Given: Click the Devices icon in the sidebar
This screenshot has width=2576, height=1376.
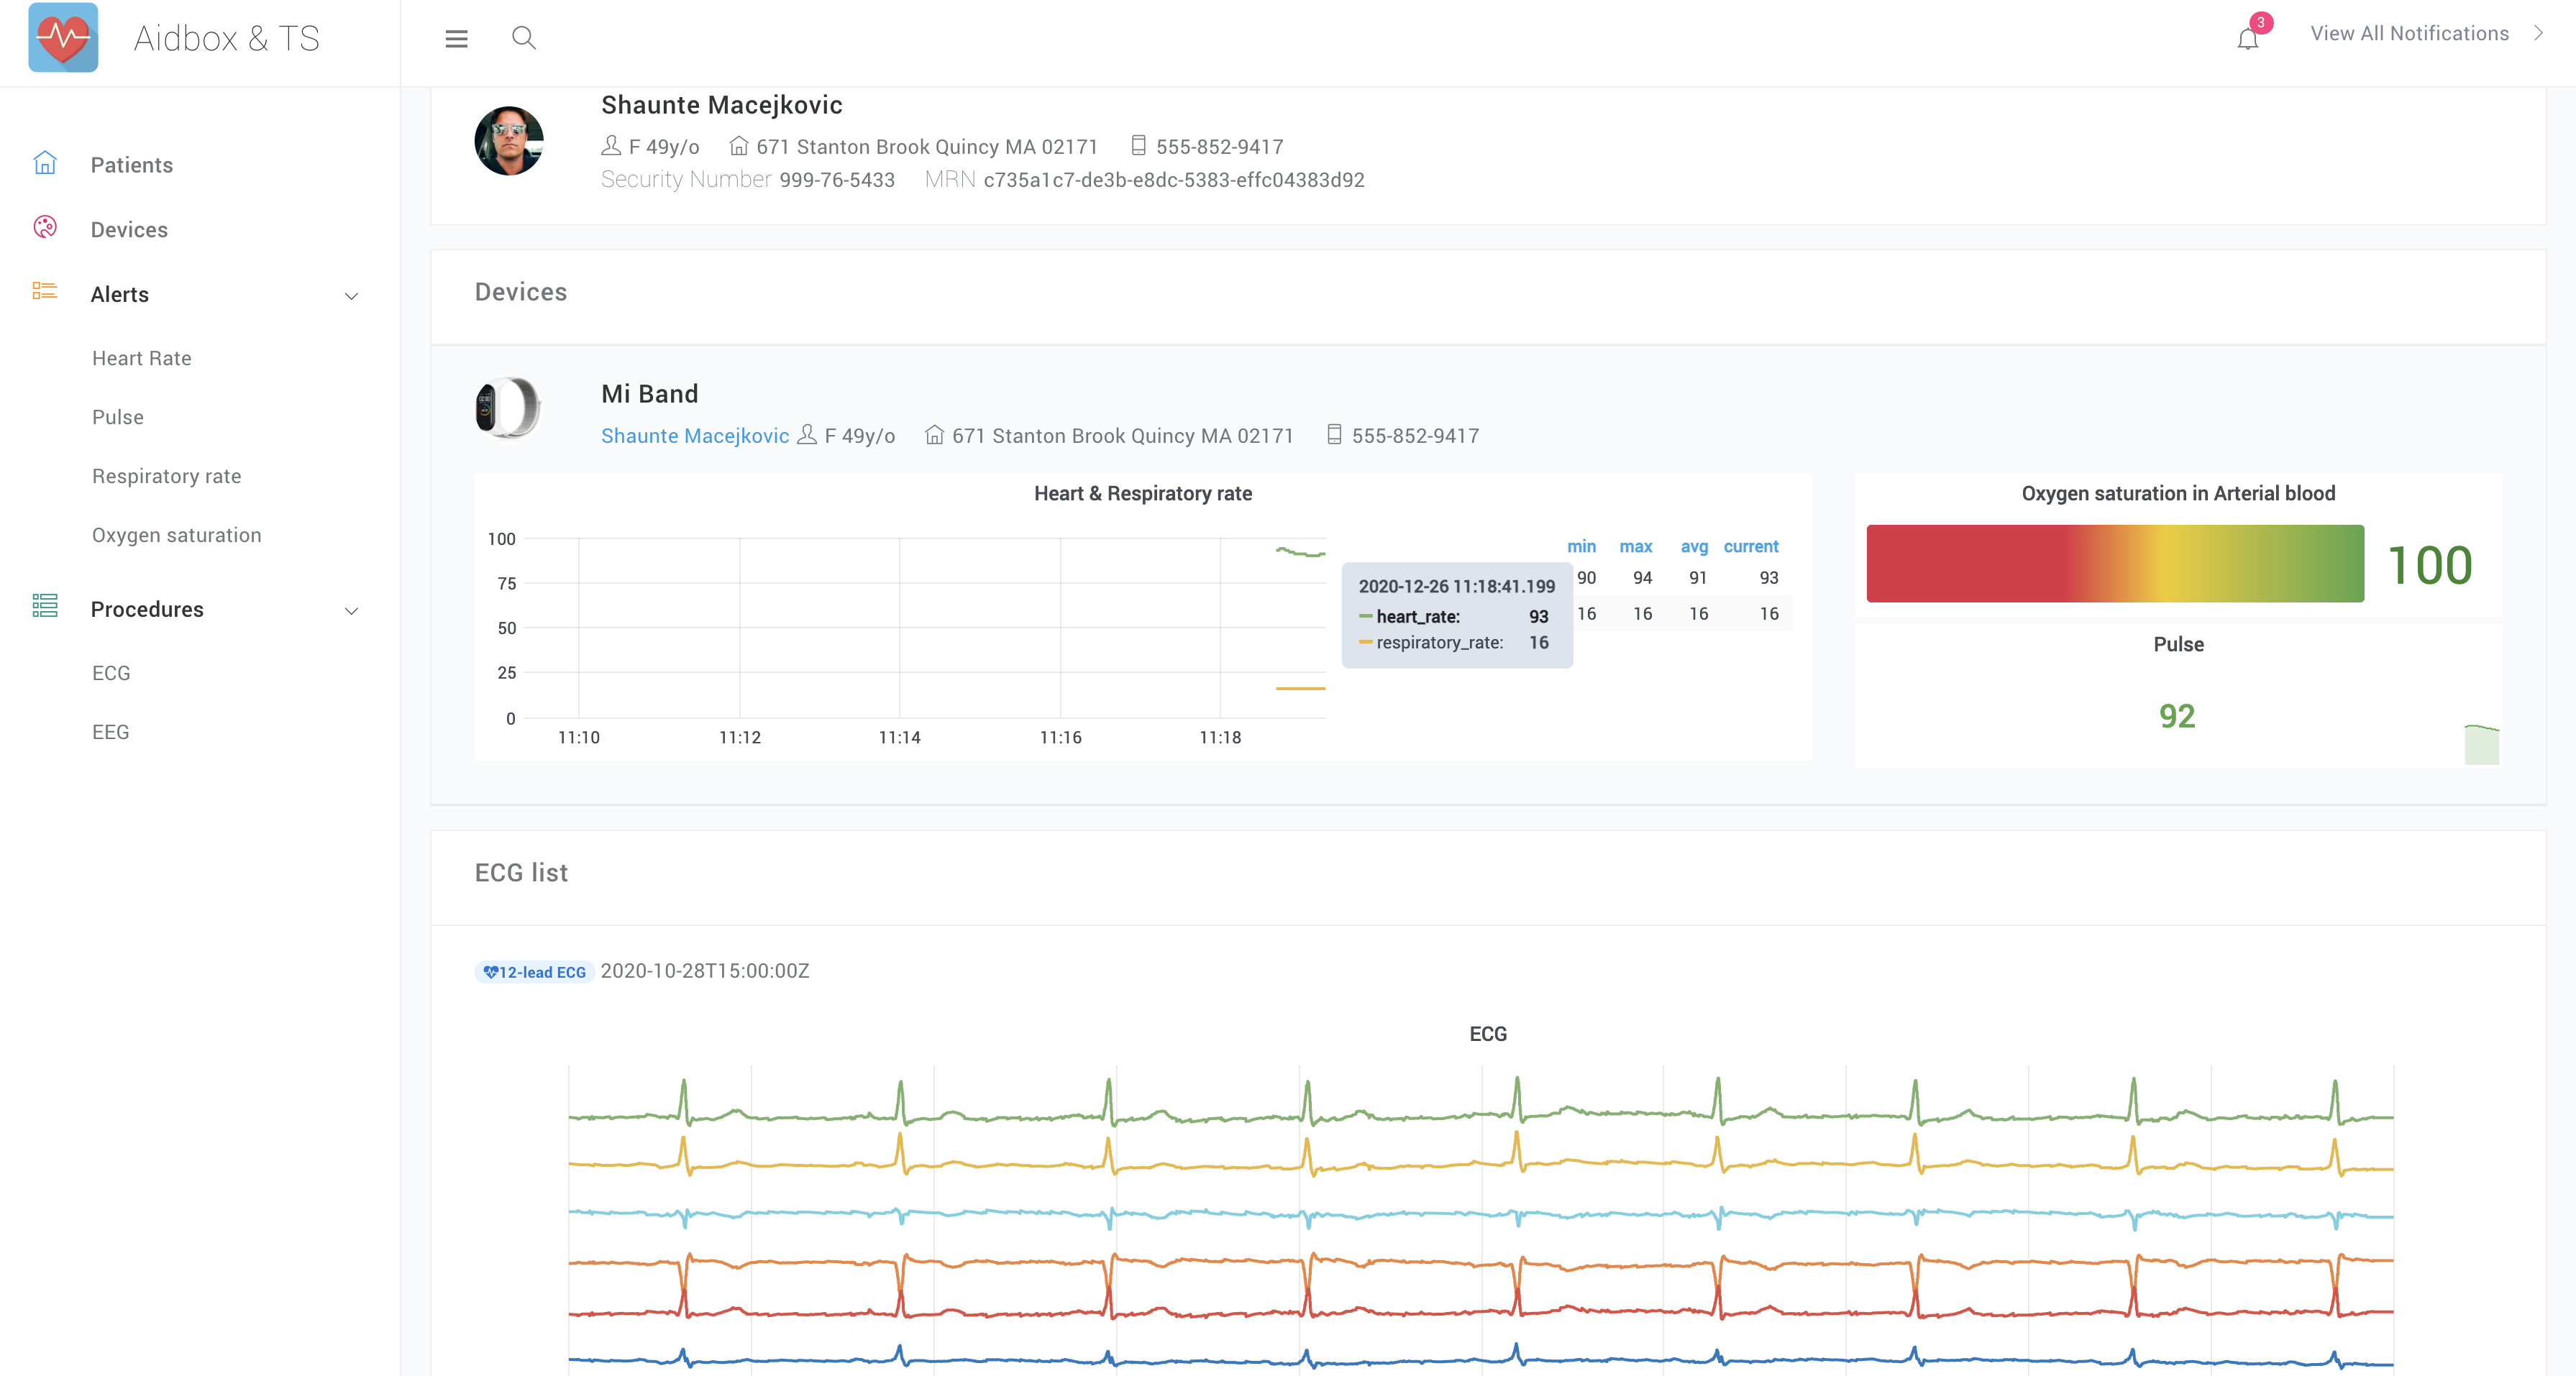Looking at the screenshot, I should (x=46, y=228).
